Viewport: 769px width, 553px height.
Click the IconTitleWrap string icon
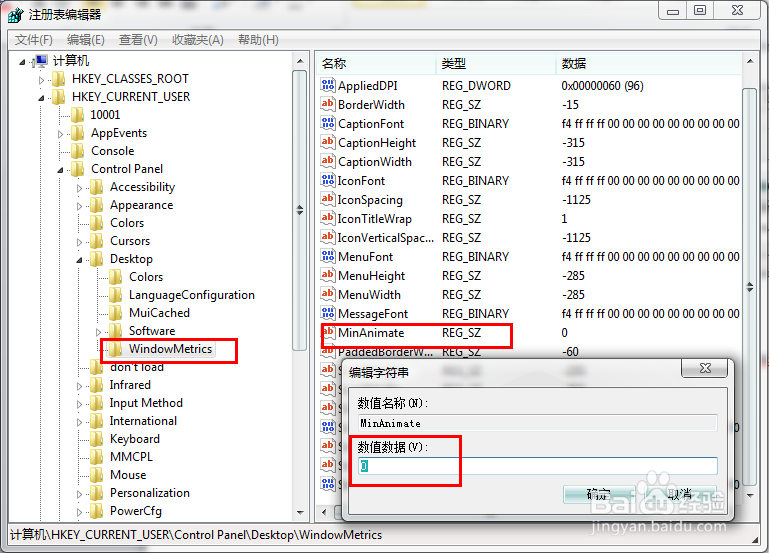point(328,218)
